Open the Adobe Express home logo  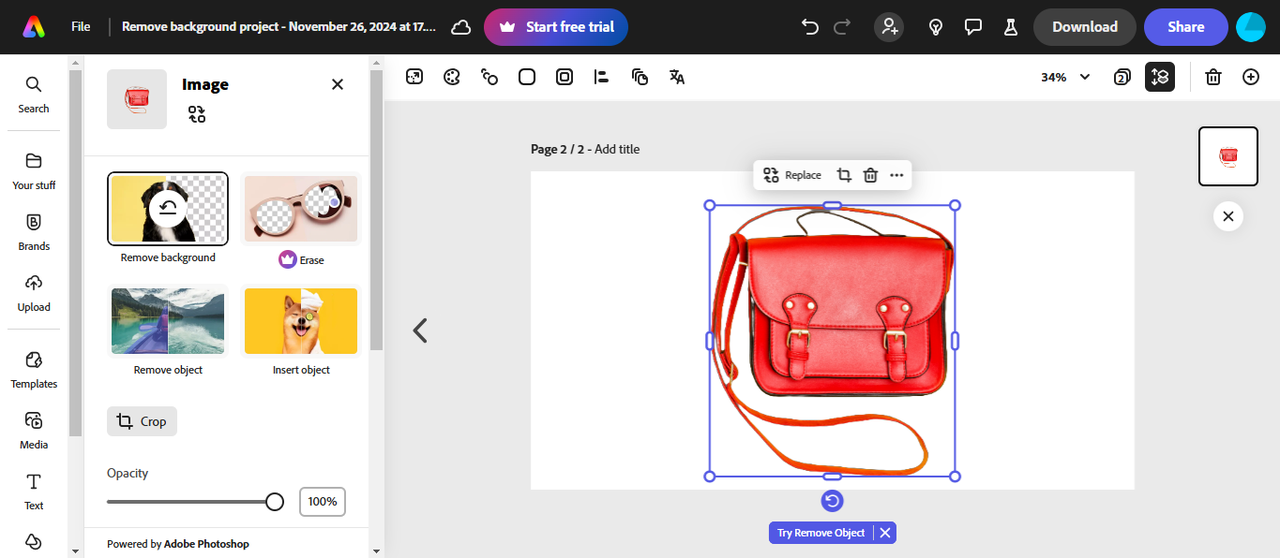[33, 27]
